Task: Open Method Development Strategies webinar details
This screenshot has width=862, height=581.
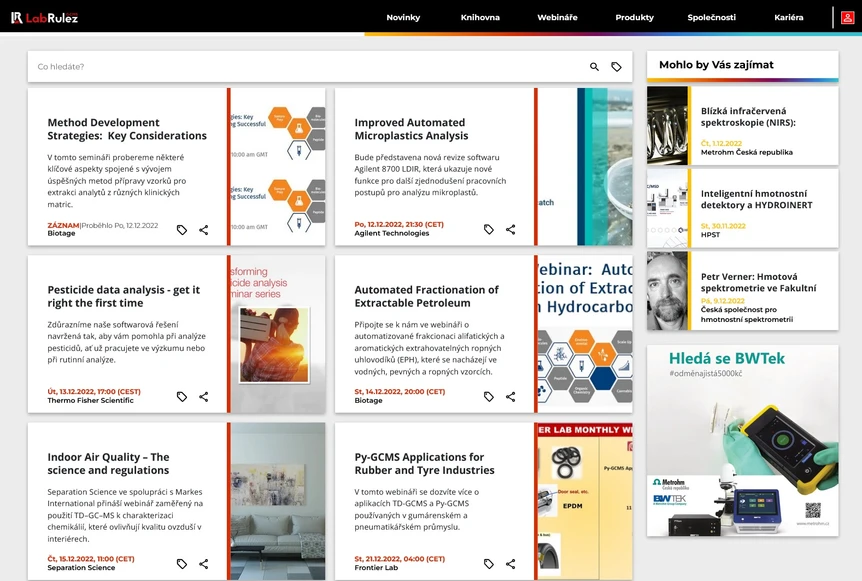Action: (128, 130)
